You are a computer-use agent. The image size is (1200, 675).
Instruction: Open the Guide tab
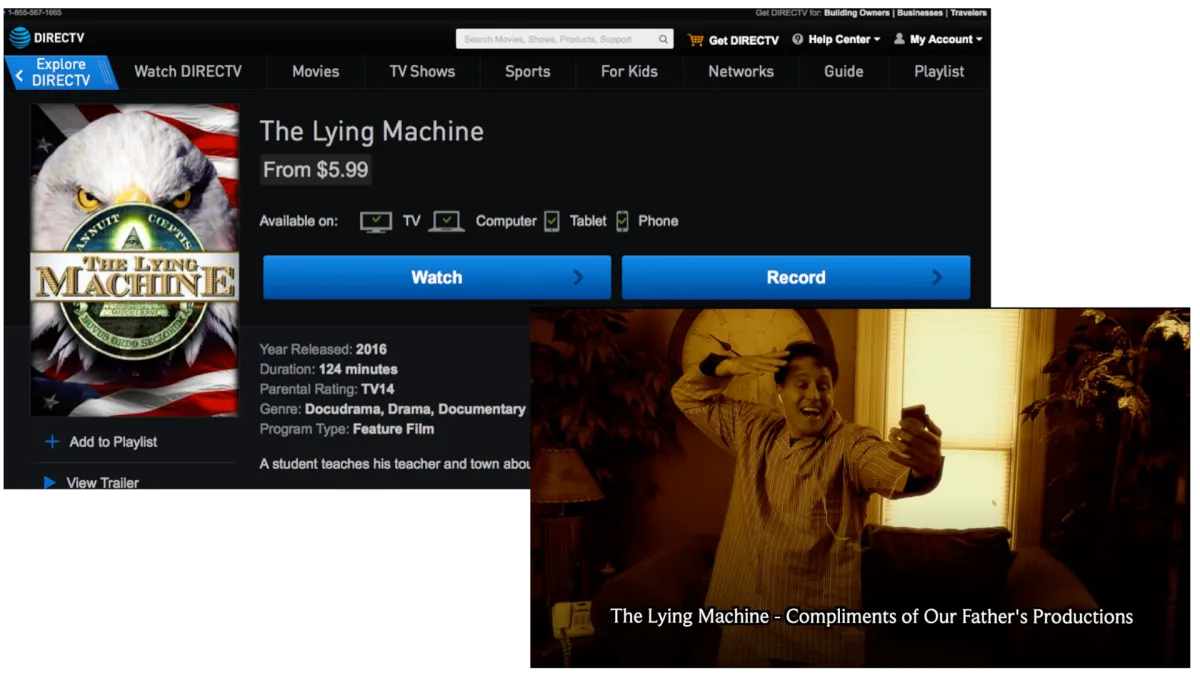[x=844, y=71]
